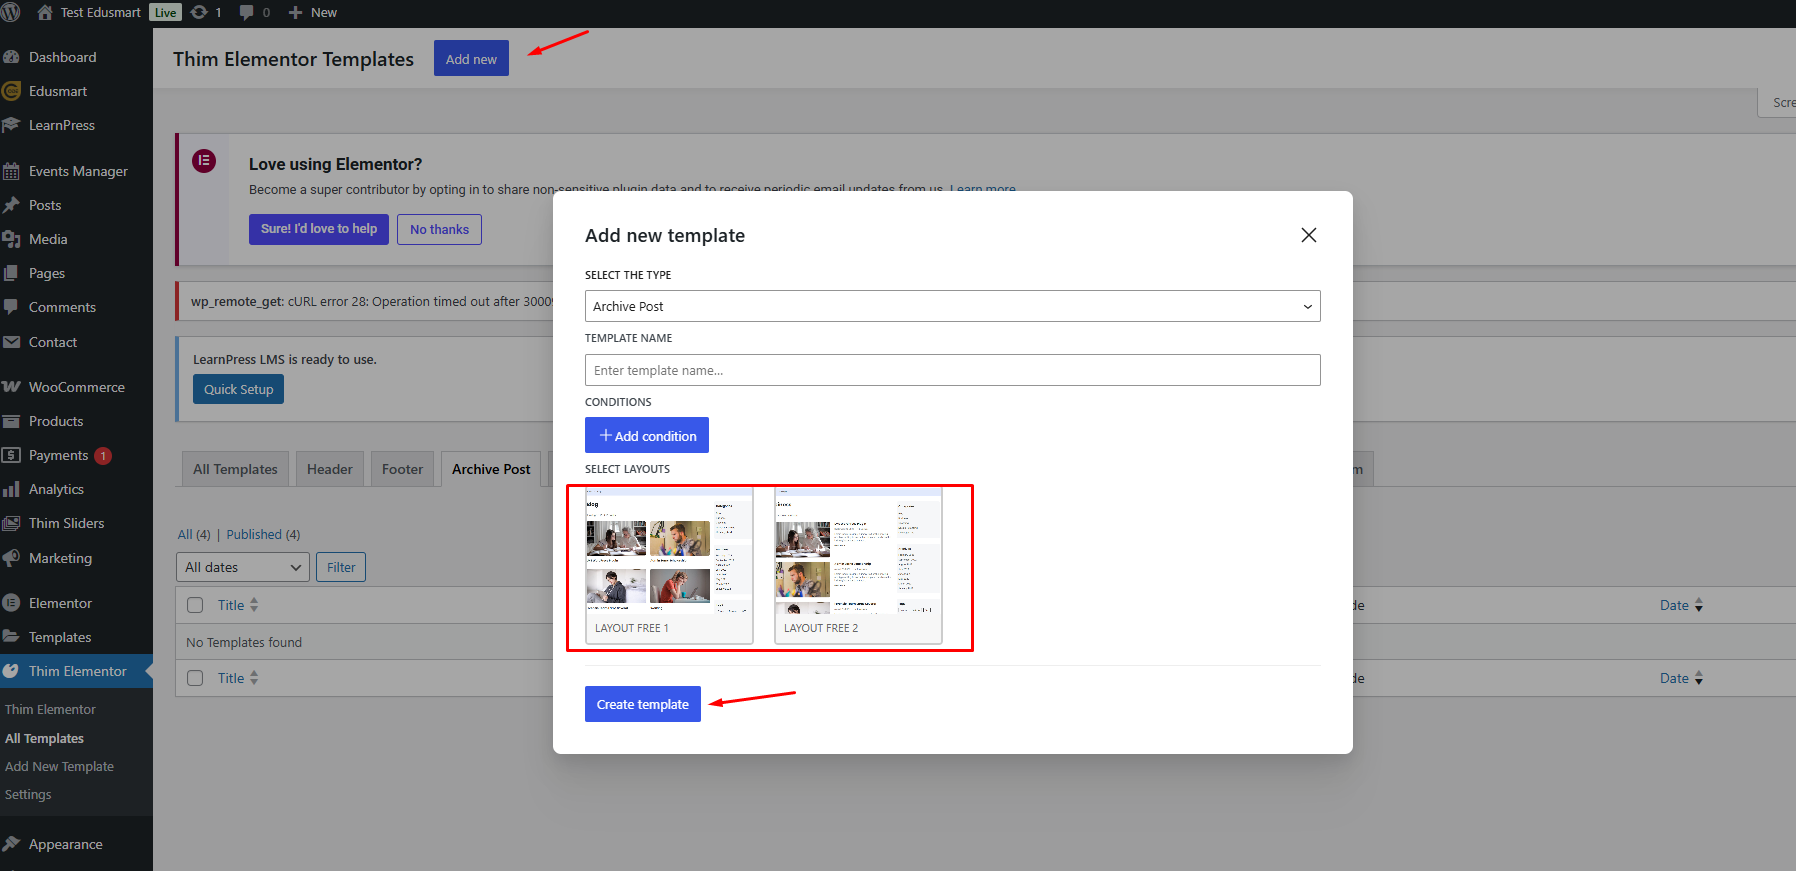
Task: Click the Payments dollar icon
Action: pyautogui.click(x=12, y=455)
